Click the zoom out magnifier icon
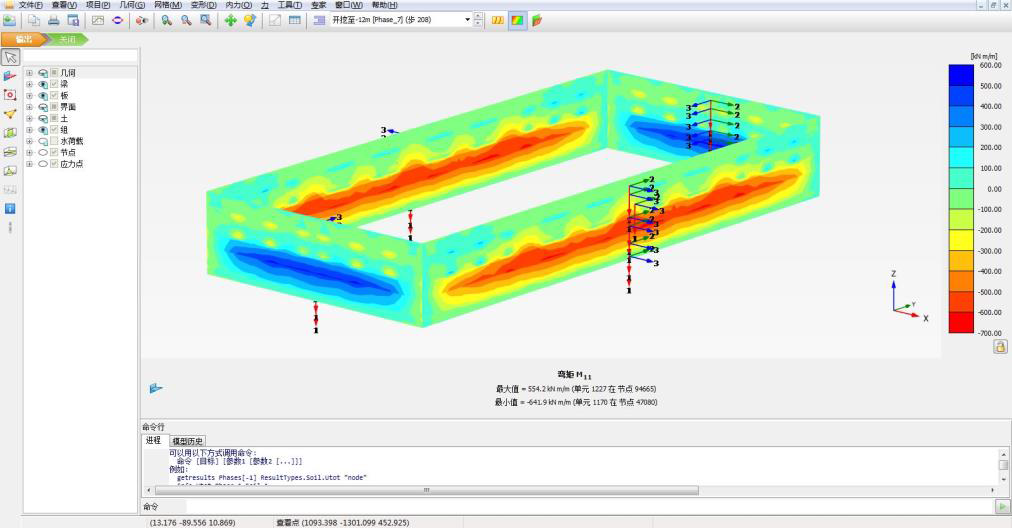Screen dimensions: 1012x528 point(186,20)
